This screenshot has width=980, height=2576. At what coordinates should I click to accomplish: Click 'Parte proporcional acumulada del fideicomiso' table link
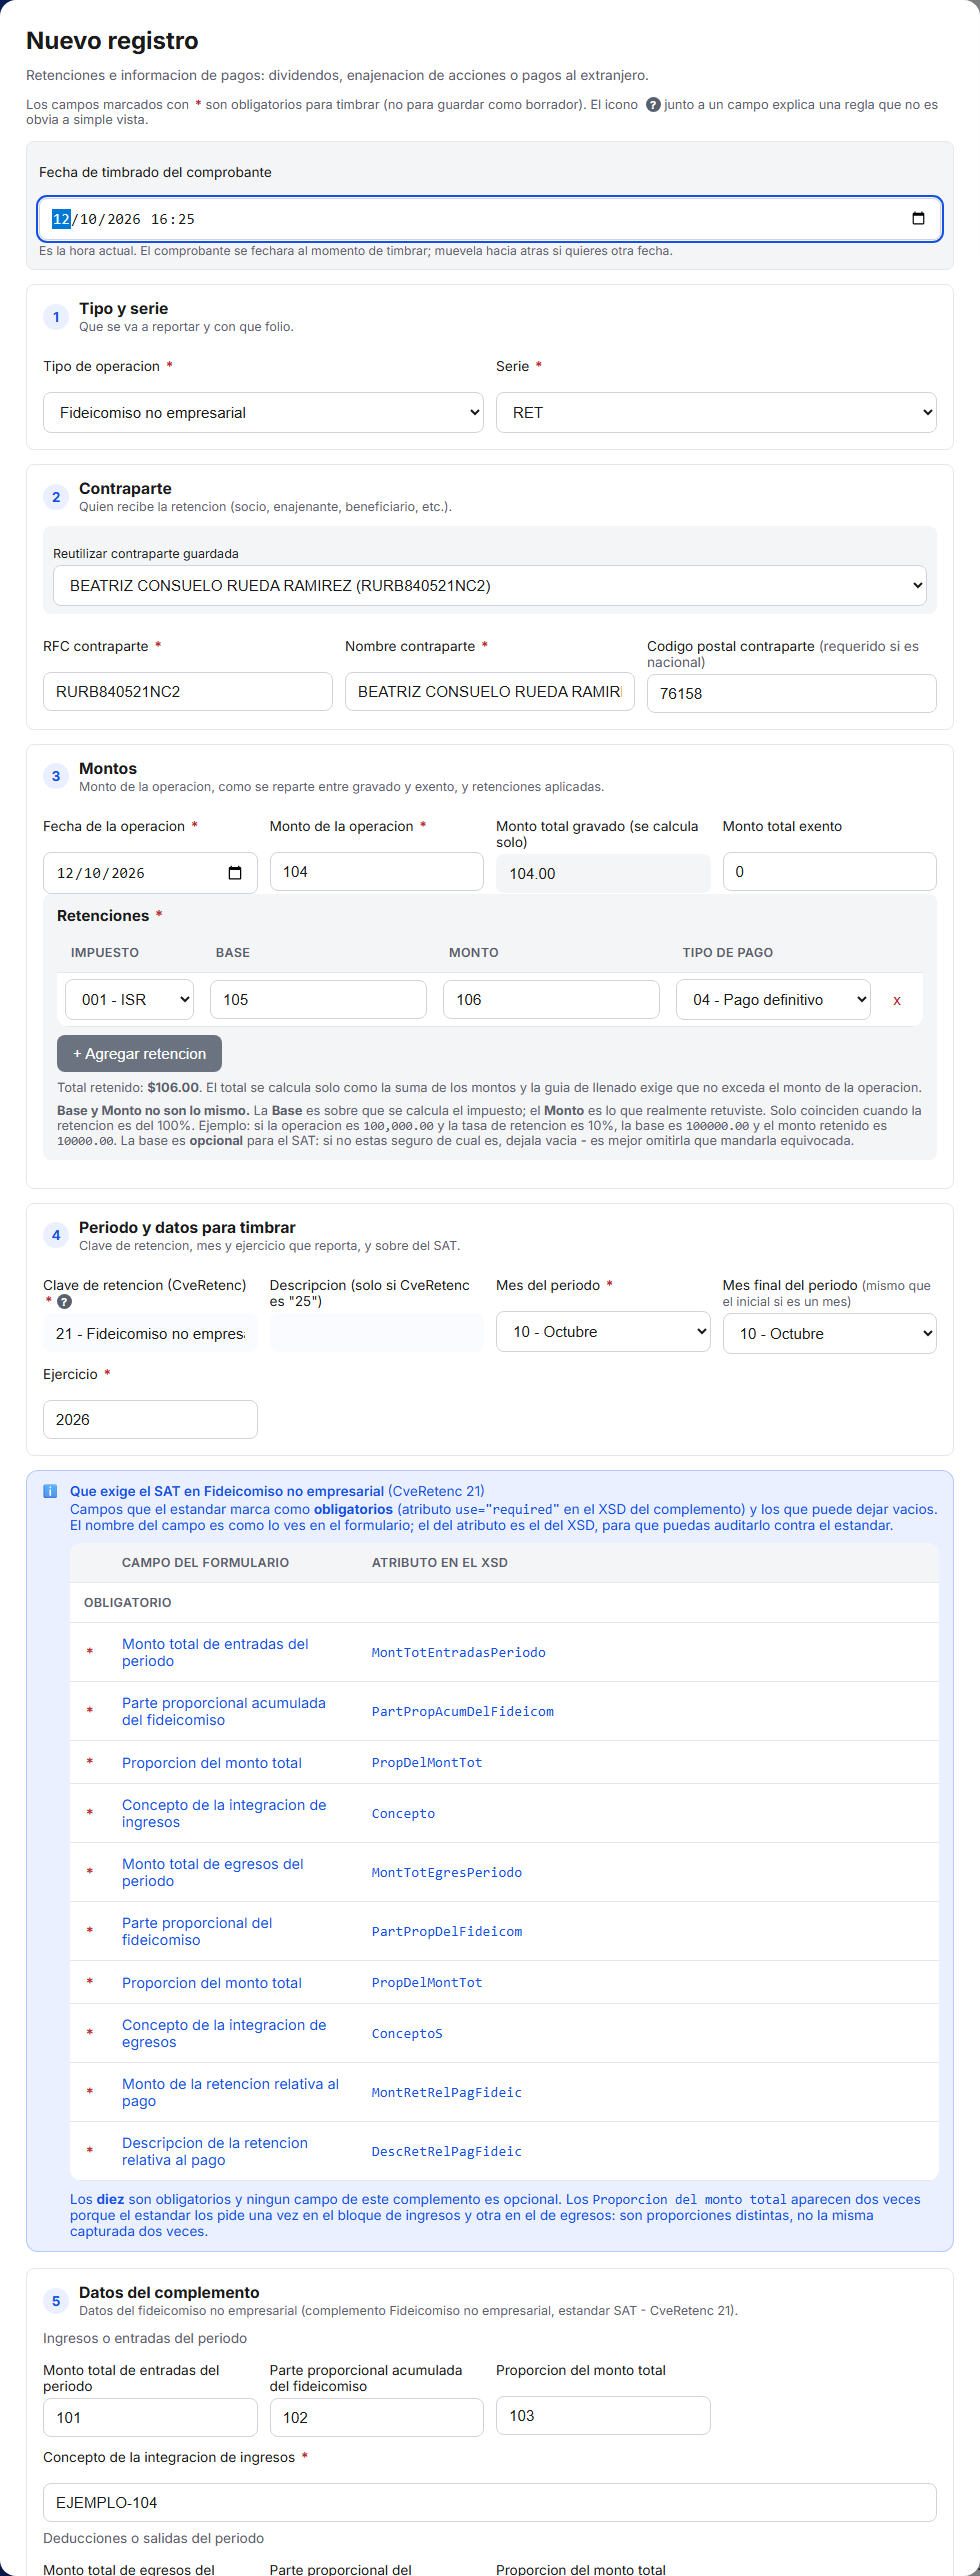click(224, 1712)
